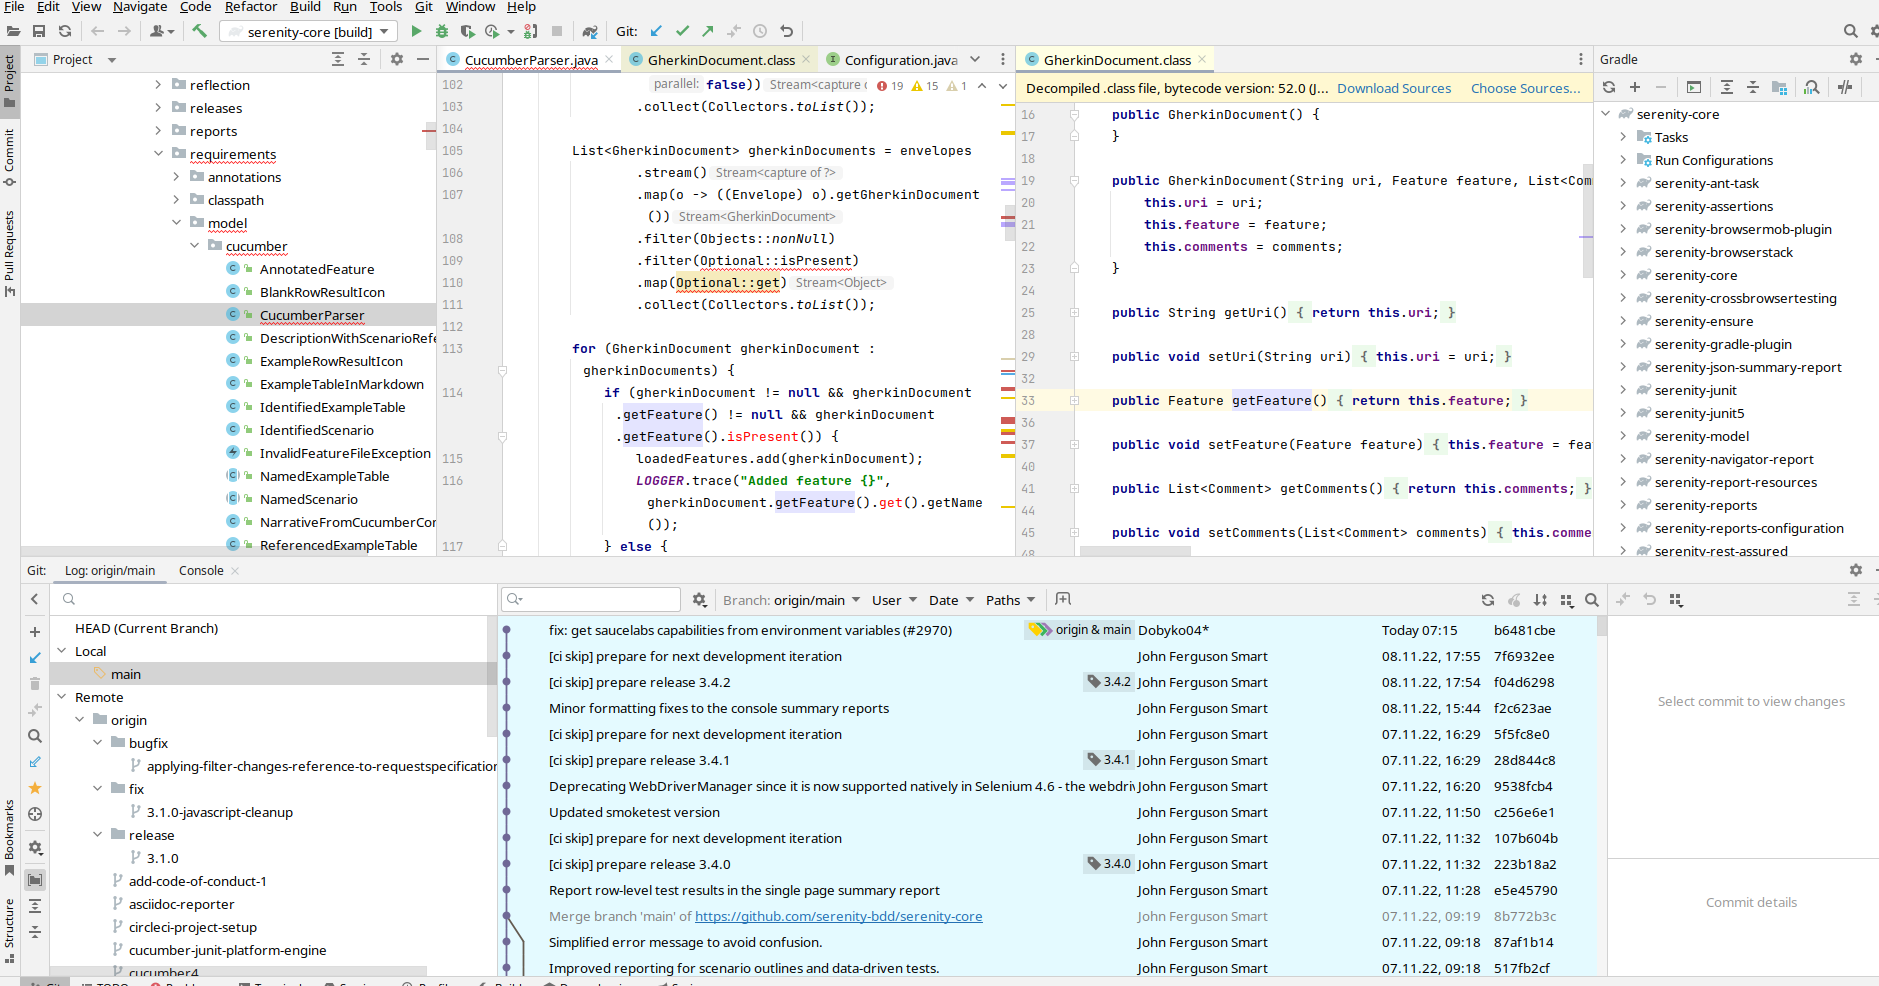1879x986 pixels.
Task: Click Execute Gradle Task icon
Action: tap(1693, 87)
